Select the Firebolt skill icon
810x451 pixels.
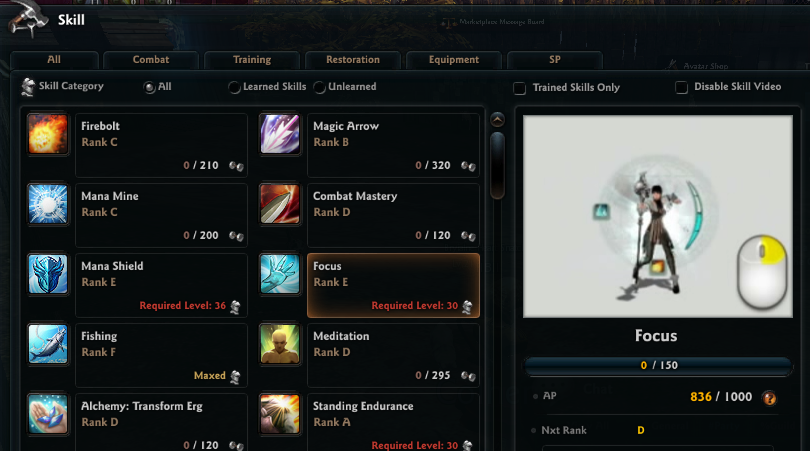pyautogui.click(x=48, y=134)
